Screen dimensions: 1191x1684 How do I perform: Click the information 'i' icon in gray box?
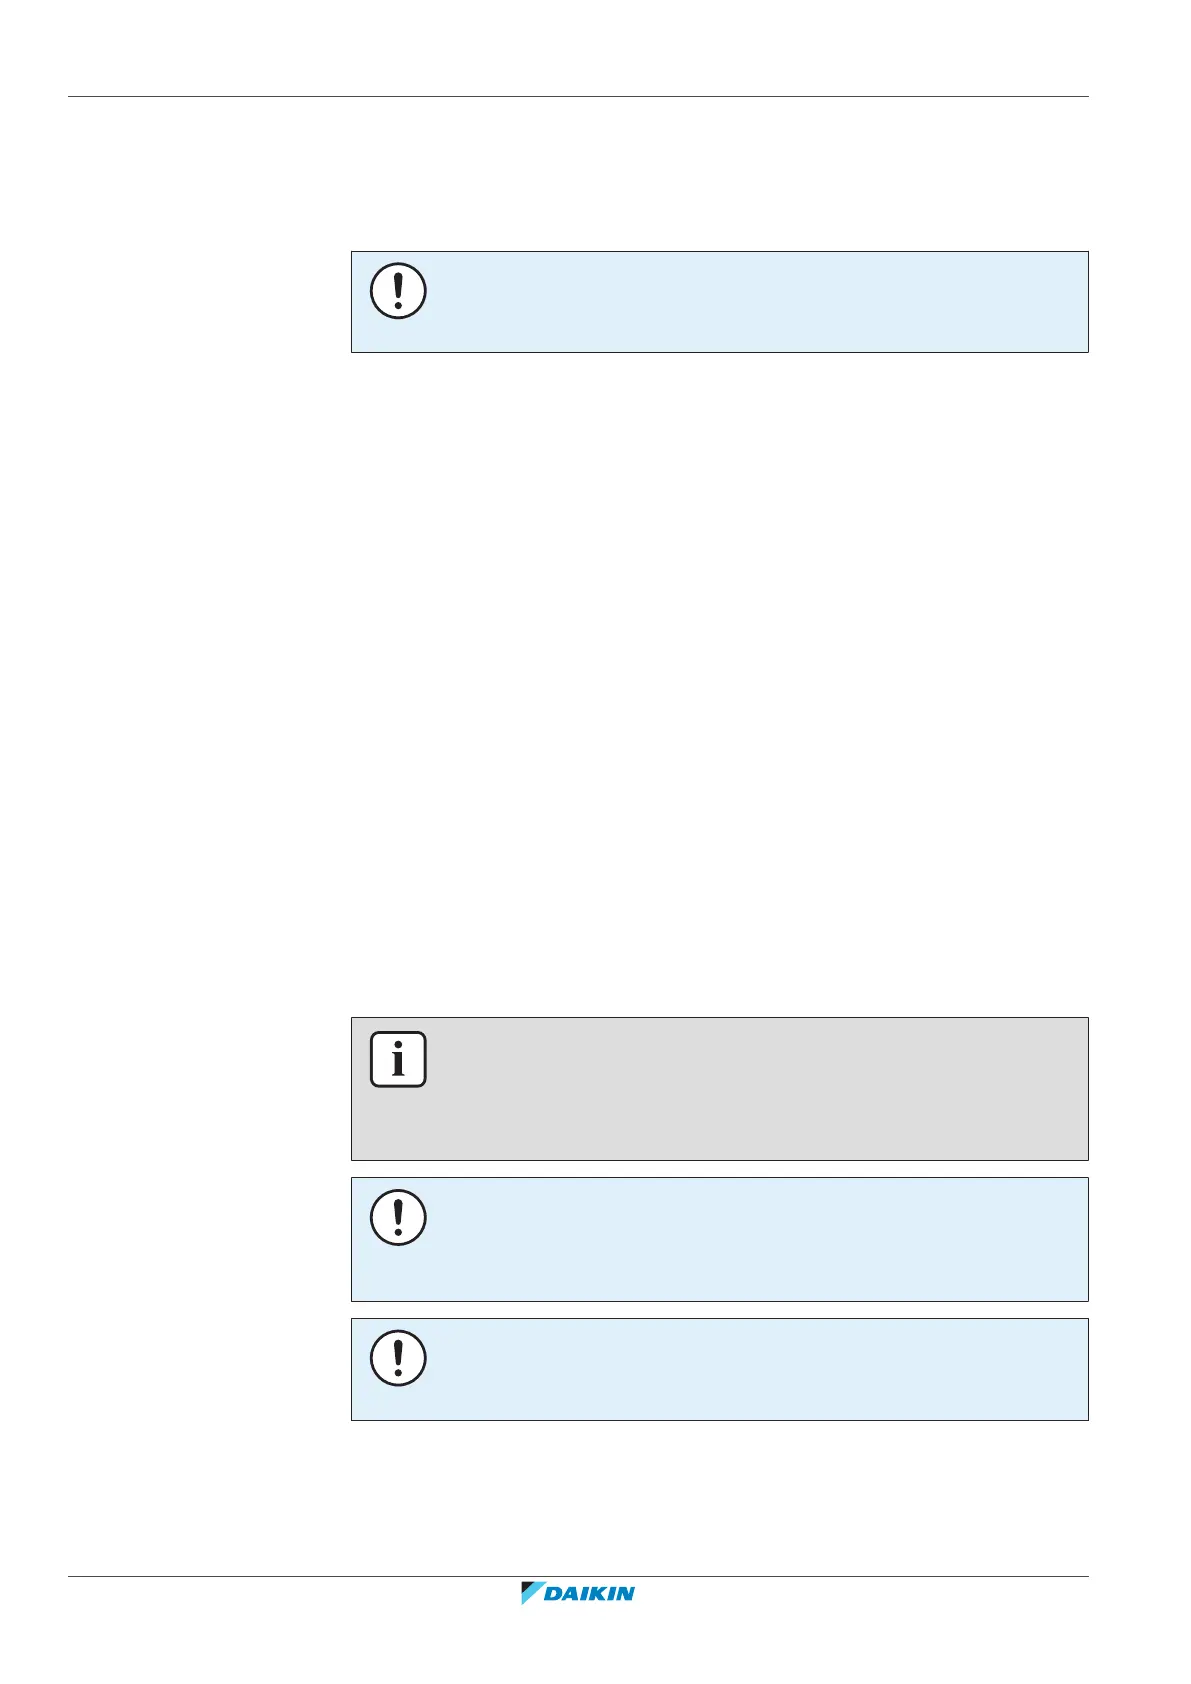tap(398, 1059)
